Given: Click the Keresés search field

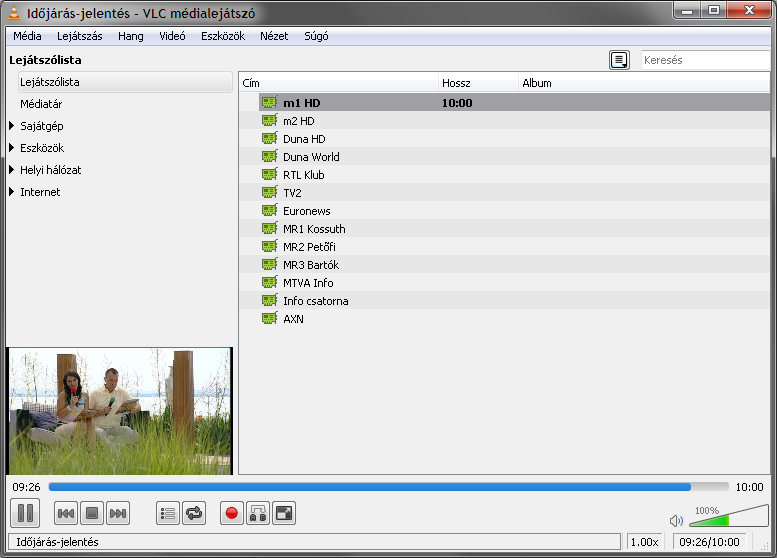Looking at the screenshot, I should 706,60.
